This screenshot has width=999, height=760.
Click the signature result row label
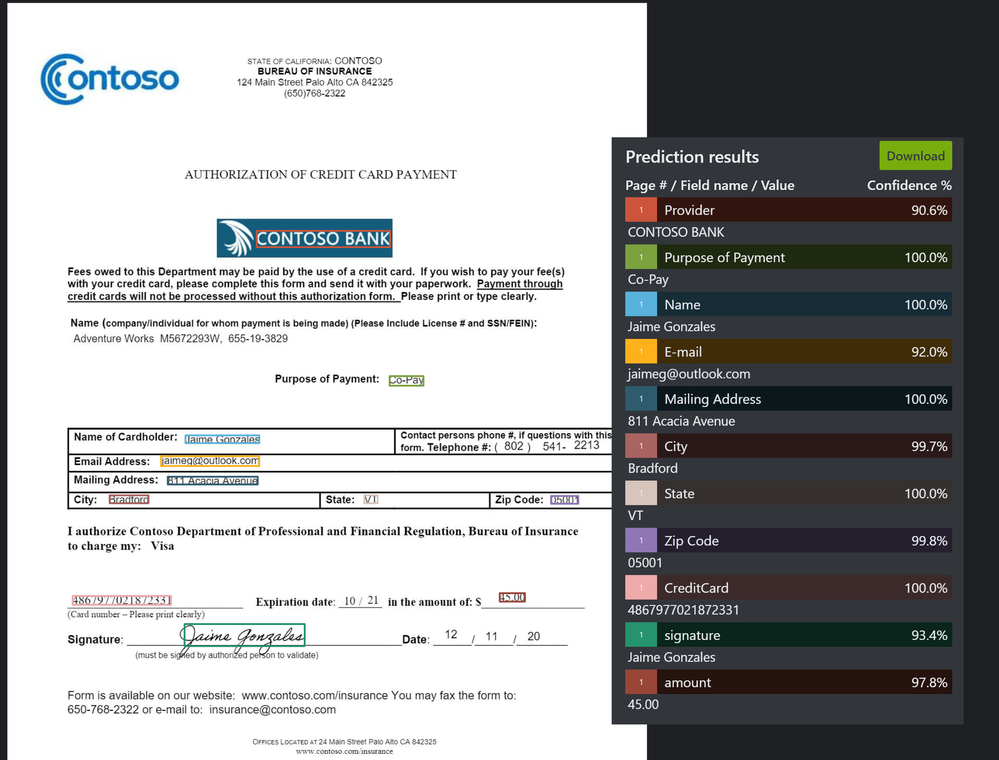(692, 635)
